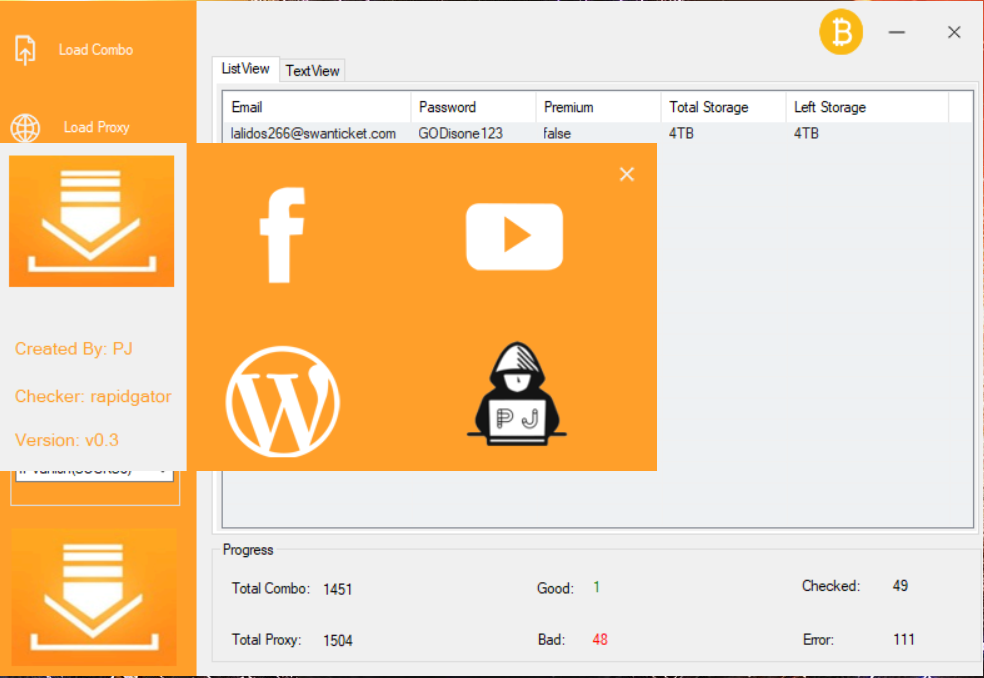The height and width of the screenshot is (678, 984).
Task: Click the 'Error:' label
Action: [818, 640]
